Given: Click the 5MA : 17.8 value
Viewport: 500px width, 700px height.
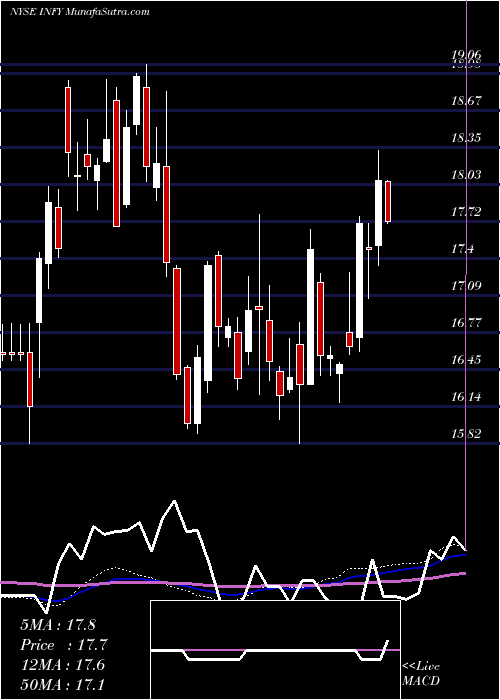Looking at the screenshot, I should (x=58, y=625).
